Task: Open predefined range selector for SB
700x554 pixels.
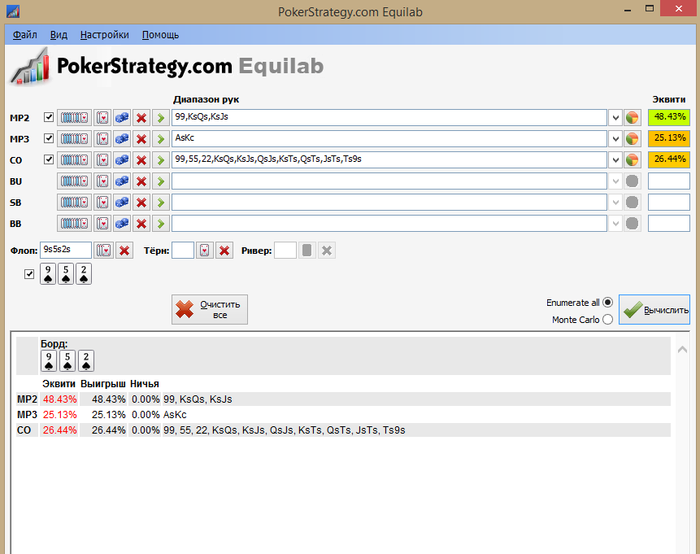Action: tap(75, 202)
